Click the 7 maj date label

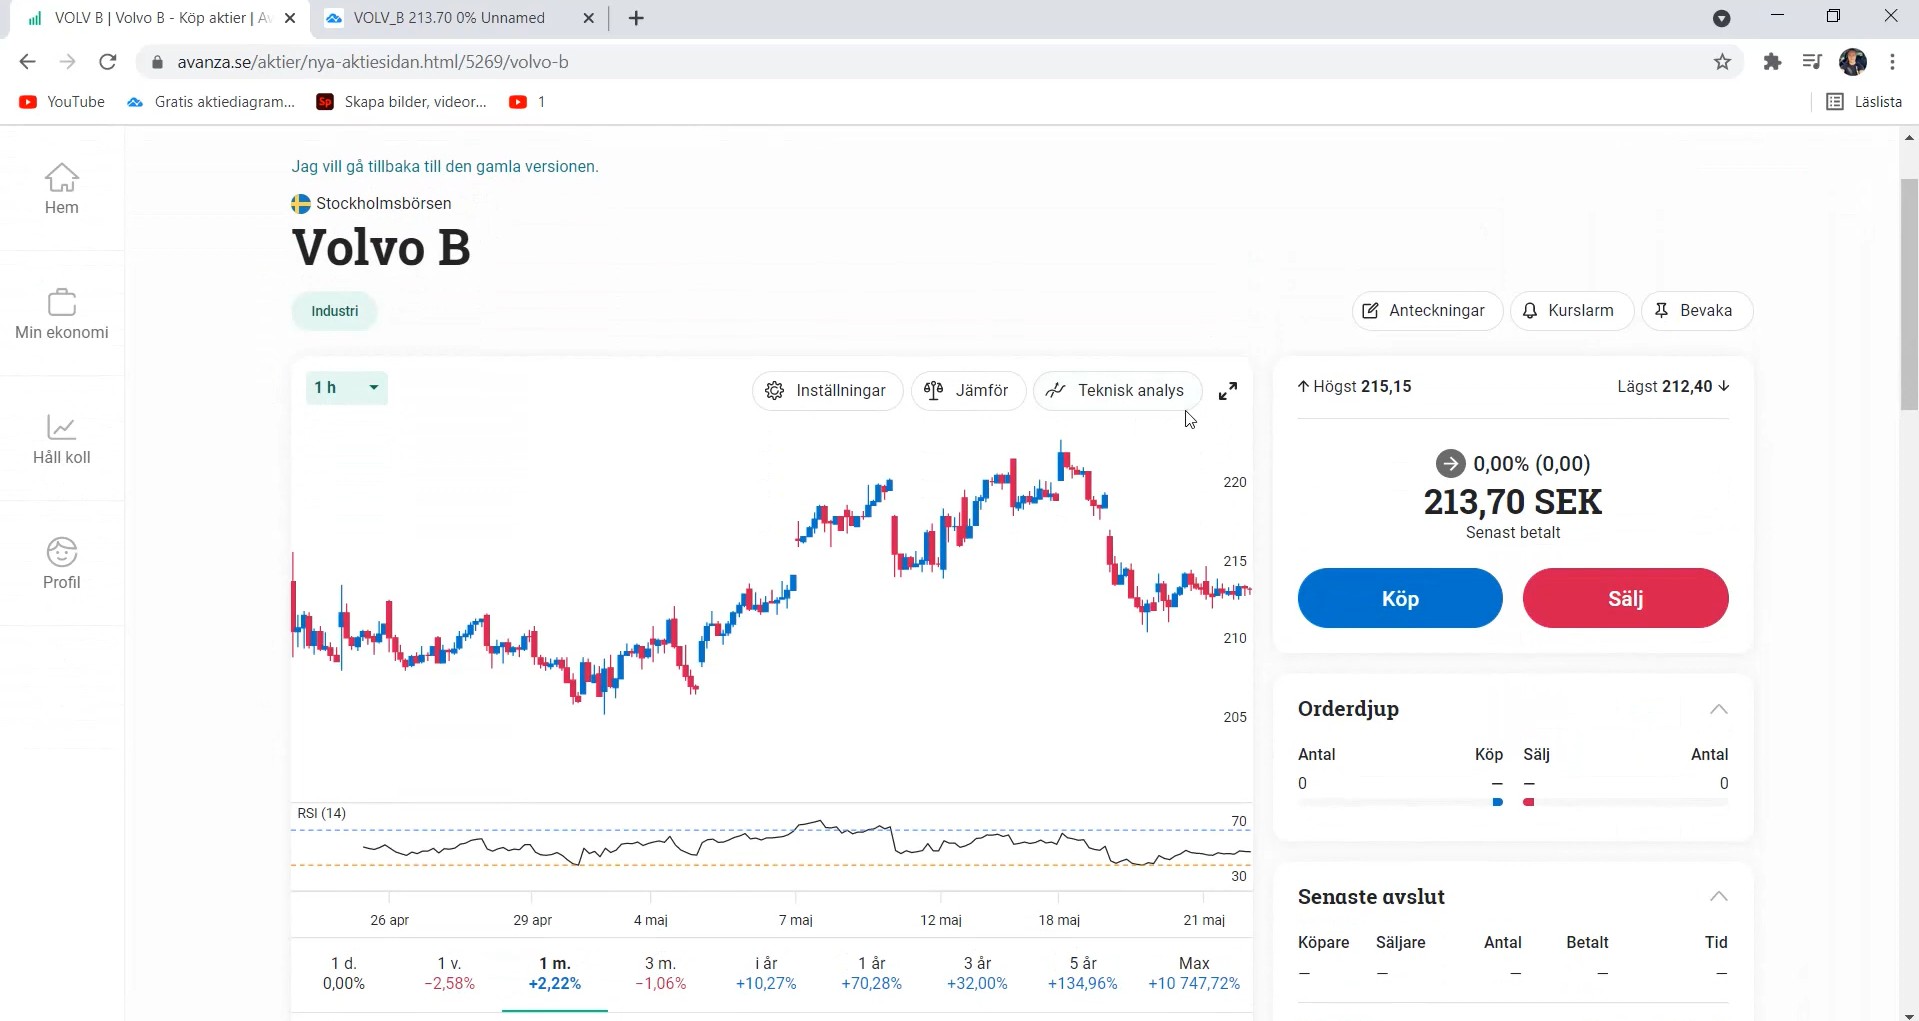796,920
